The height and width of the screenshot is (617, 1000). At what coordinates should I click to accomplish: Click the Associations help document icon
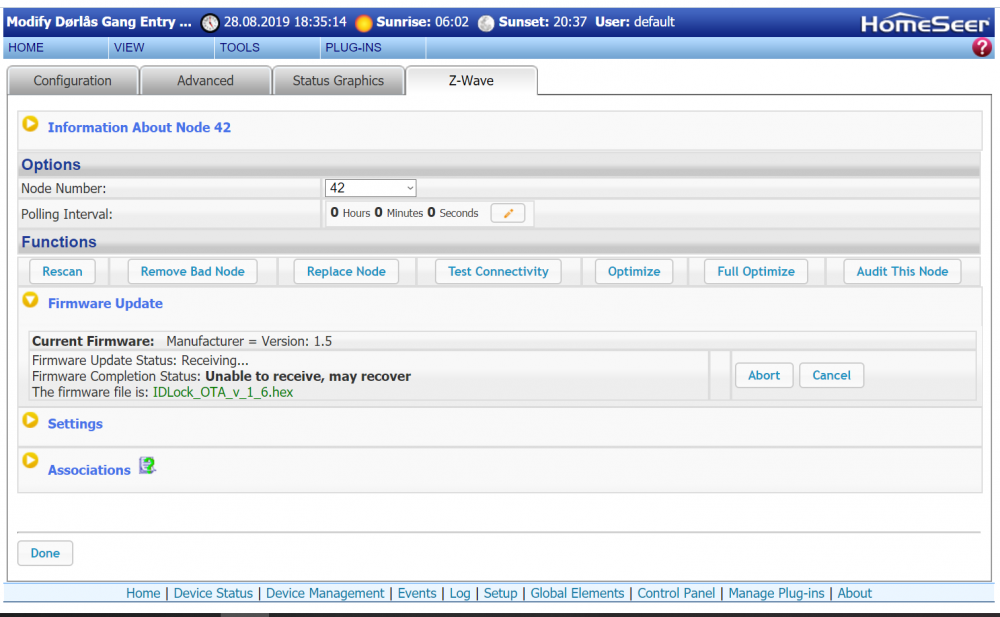coord(147,465)
